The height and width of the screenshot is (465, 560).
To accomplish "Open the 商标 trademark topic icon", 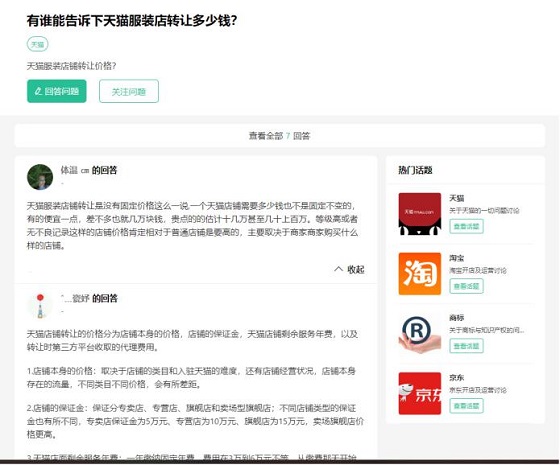I will 420,334.
